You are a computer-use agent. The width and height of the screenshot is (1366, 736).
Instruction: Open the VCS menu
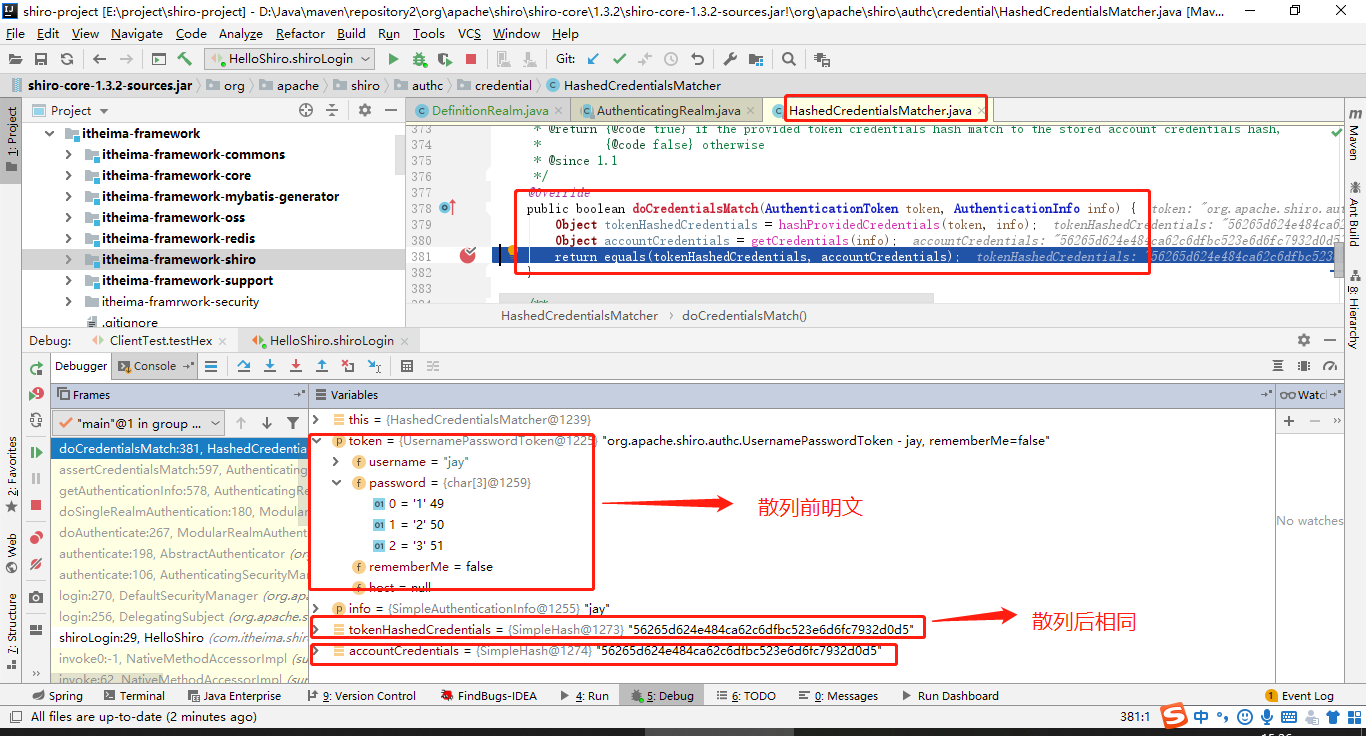tap(469, 33)
